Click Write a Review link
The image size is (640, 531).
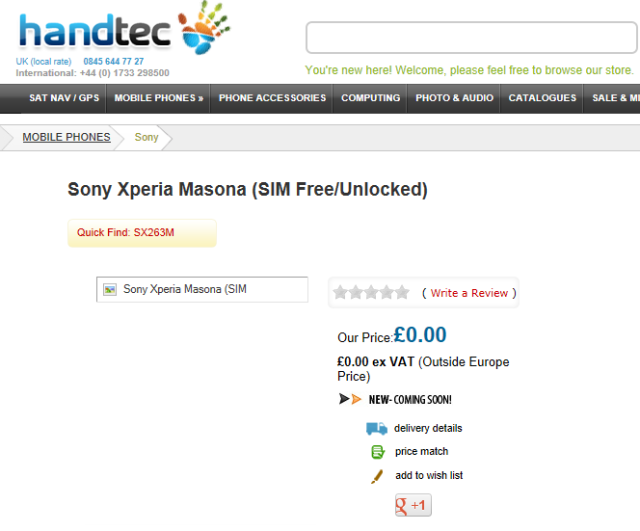tap(469, 293)
